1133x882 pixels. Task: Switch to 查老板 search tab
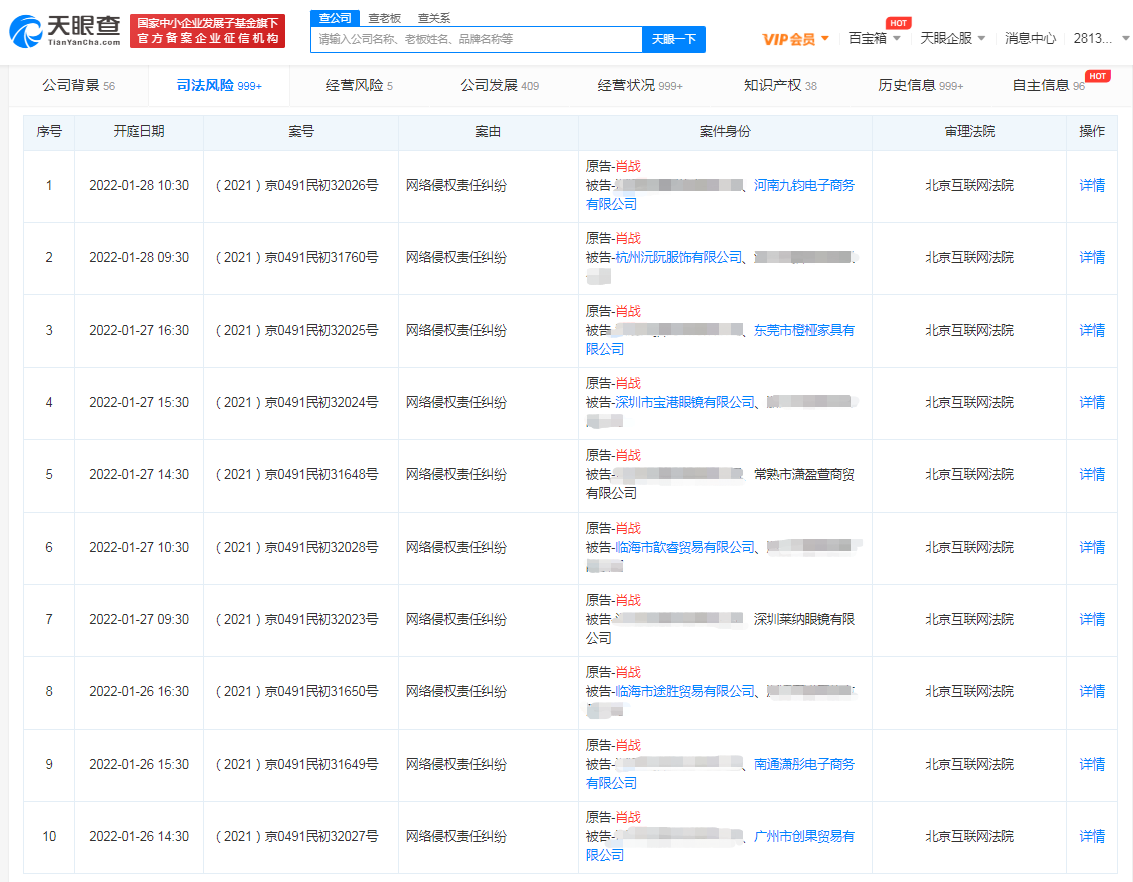point(384,18)
